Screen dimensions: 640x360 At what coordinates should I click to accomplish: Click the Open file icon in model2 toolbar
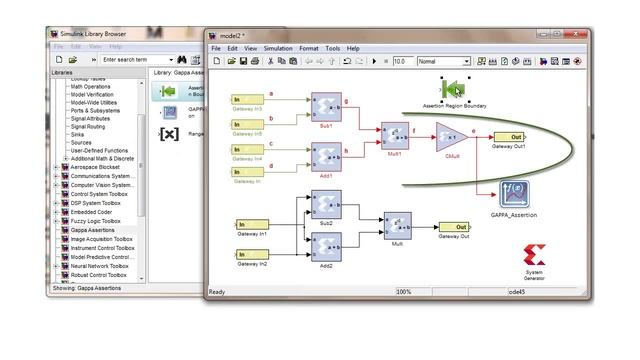tap(231, 61)
